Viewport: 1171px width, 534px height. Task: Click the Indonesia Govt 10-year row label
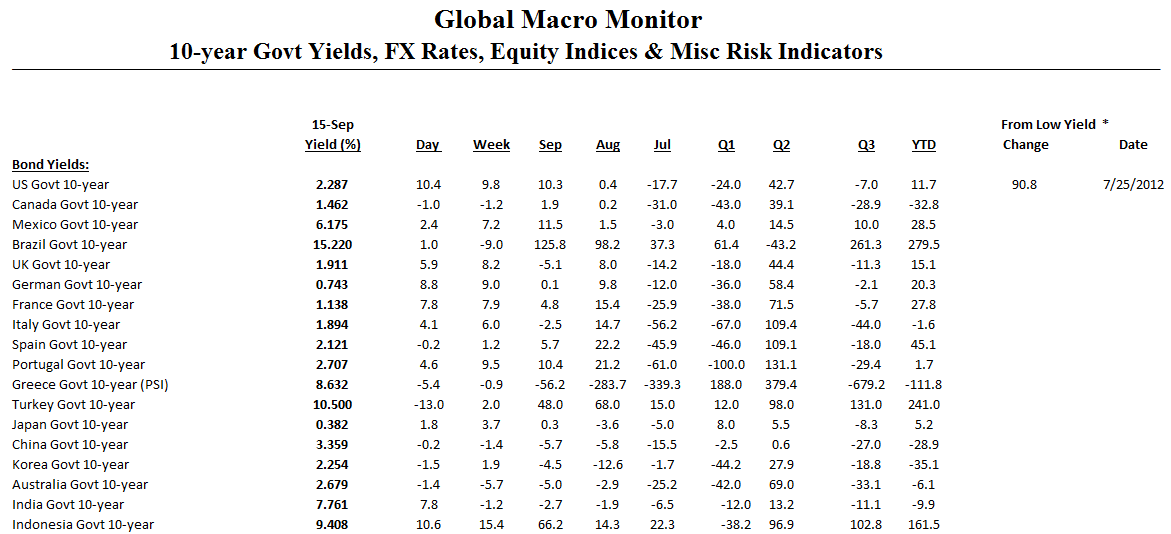(x=82, y=525)
